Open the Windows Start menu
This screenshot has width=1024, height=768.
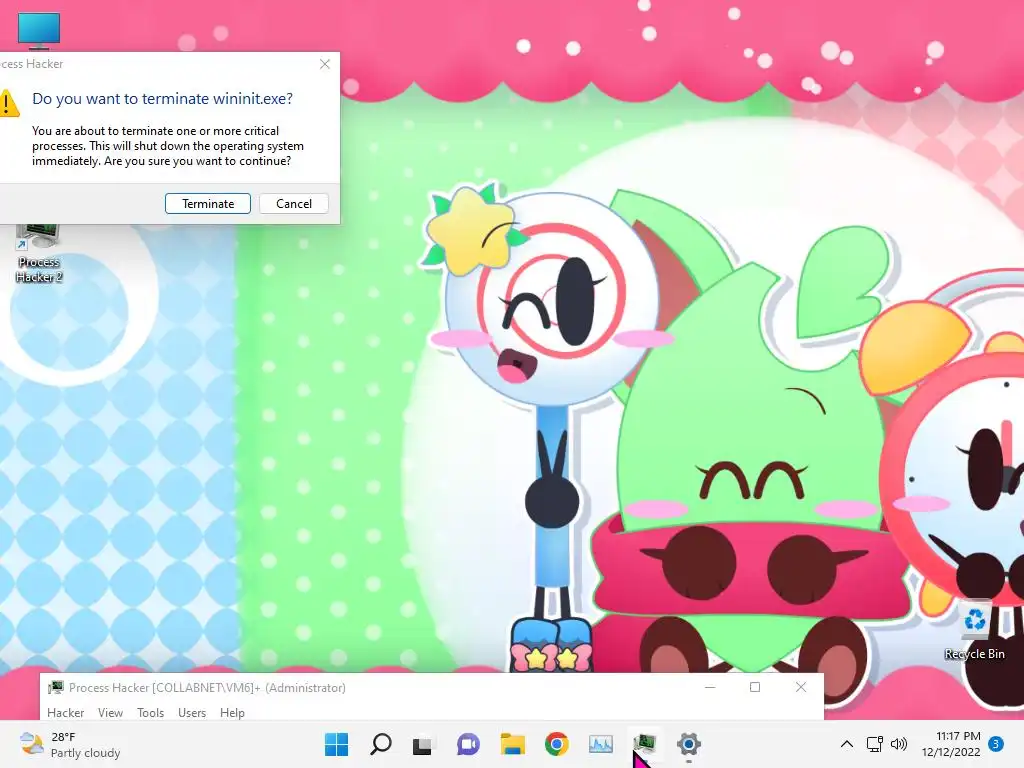[x=336, y=744]
